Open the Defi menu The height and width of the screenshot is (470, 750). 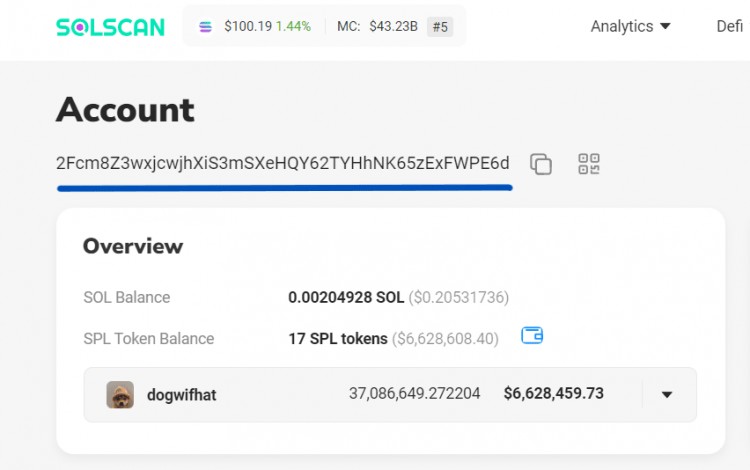point(729,26)
